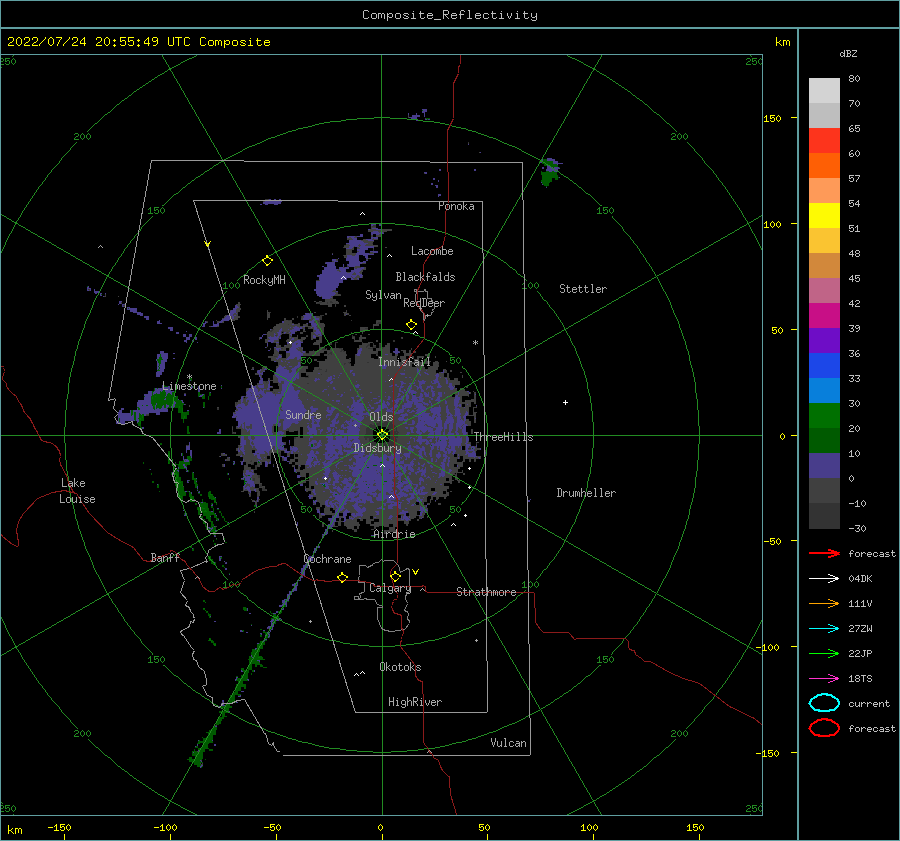Select the purple 36-39 dBZ color swatch
This screenshot has height=841, width=900.
(x=824, y=340)
